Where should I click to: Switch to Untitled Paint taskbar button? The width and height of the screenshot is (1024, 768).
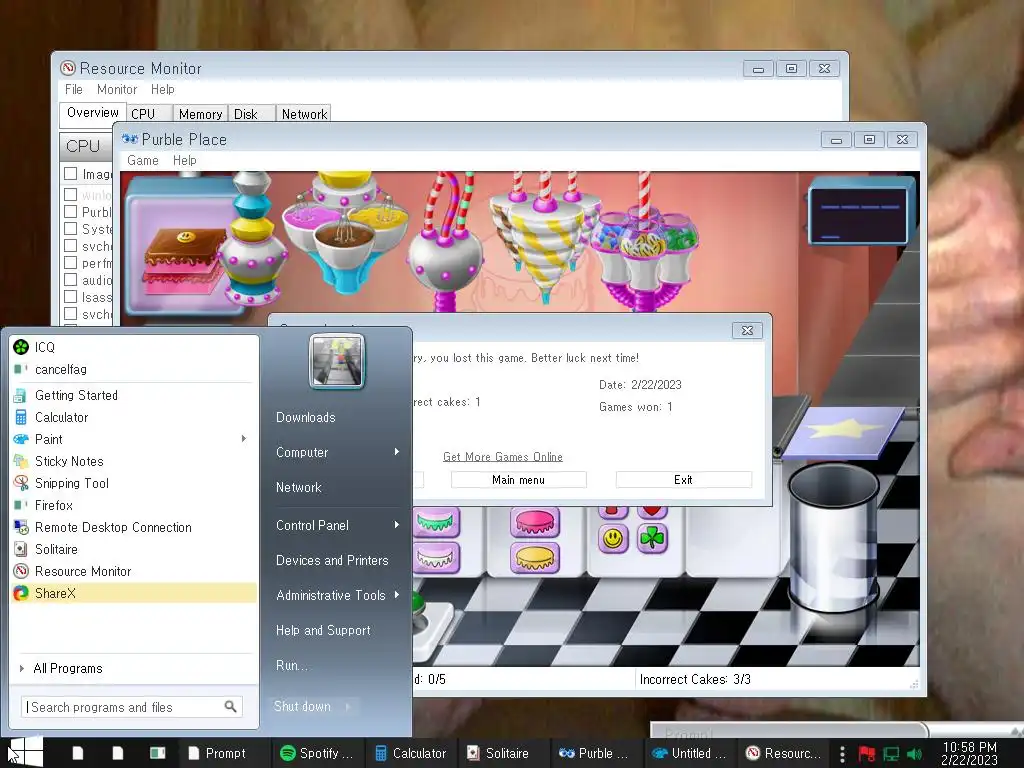pyautogui.click(x=689, y=753)
